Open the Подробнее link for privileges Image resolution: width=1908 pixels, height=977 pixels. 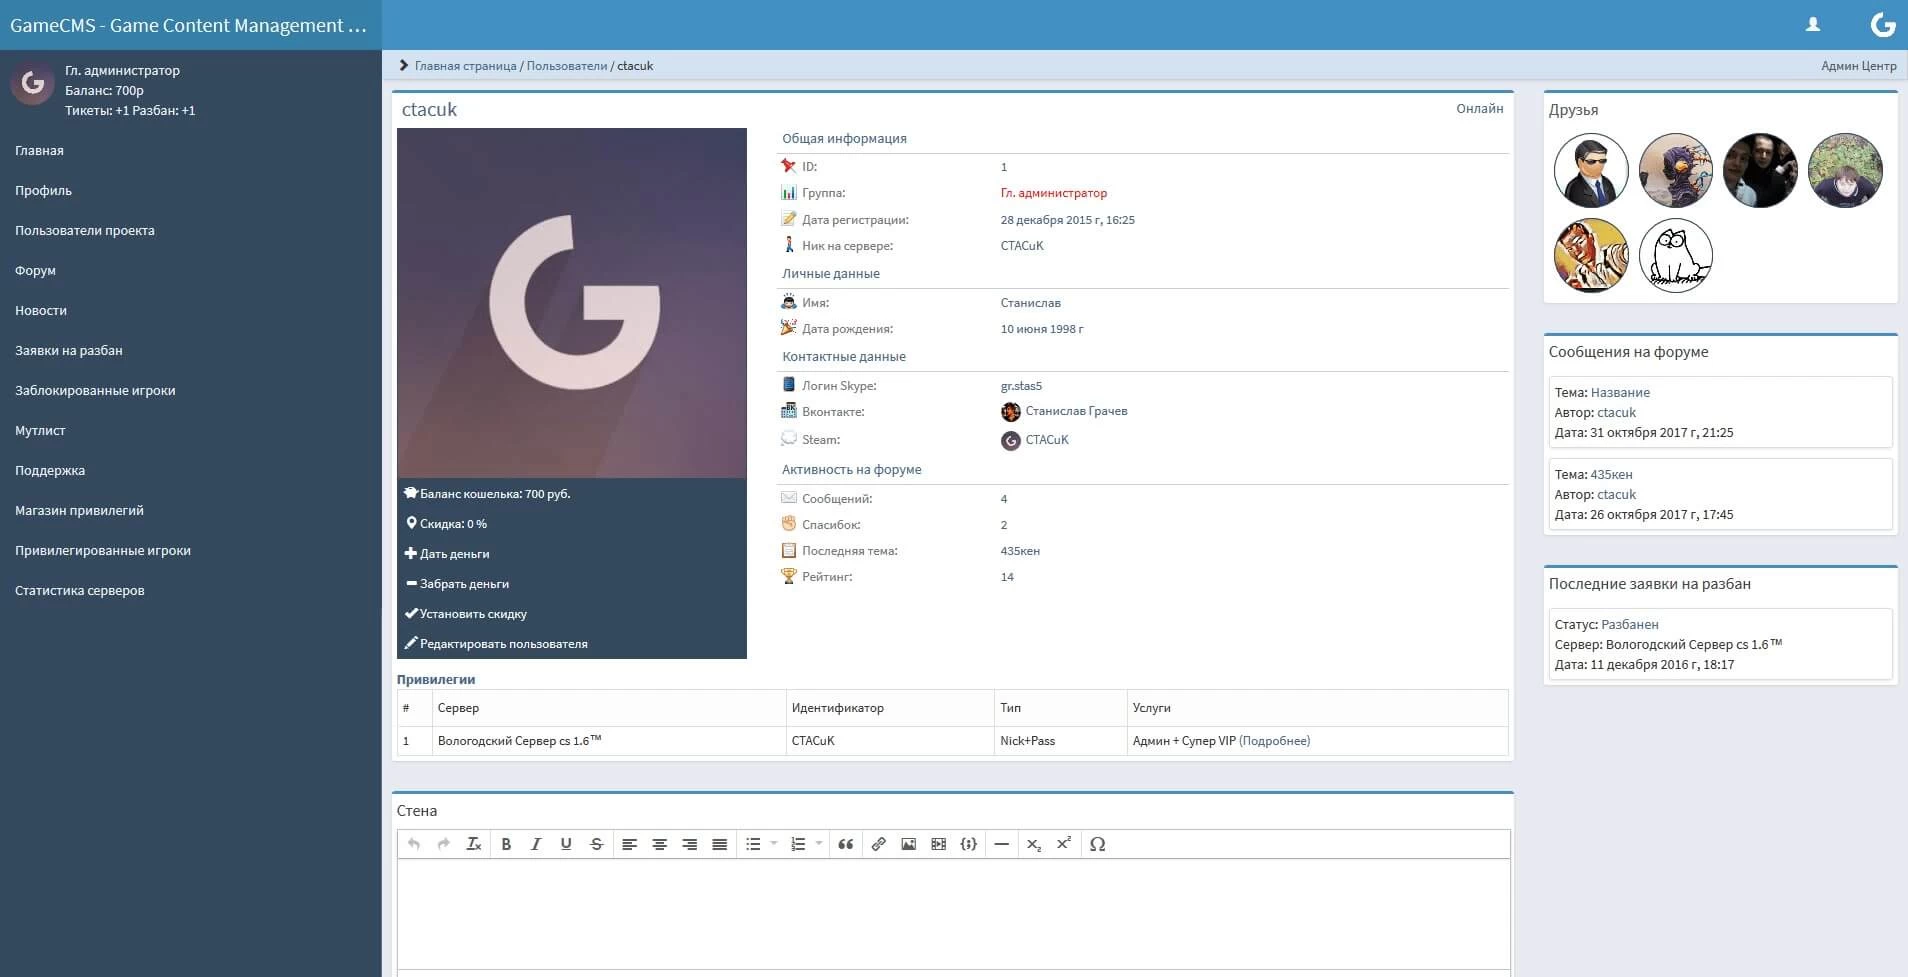coord(1274,741)
